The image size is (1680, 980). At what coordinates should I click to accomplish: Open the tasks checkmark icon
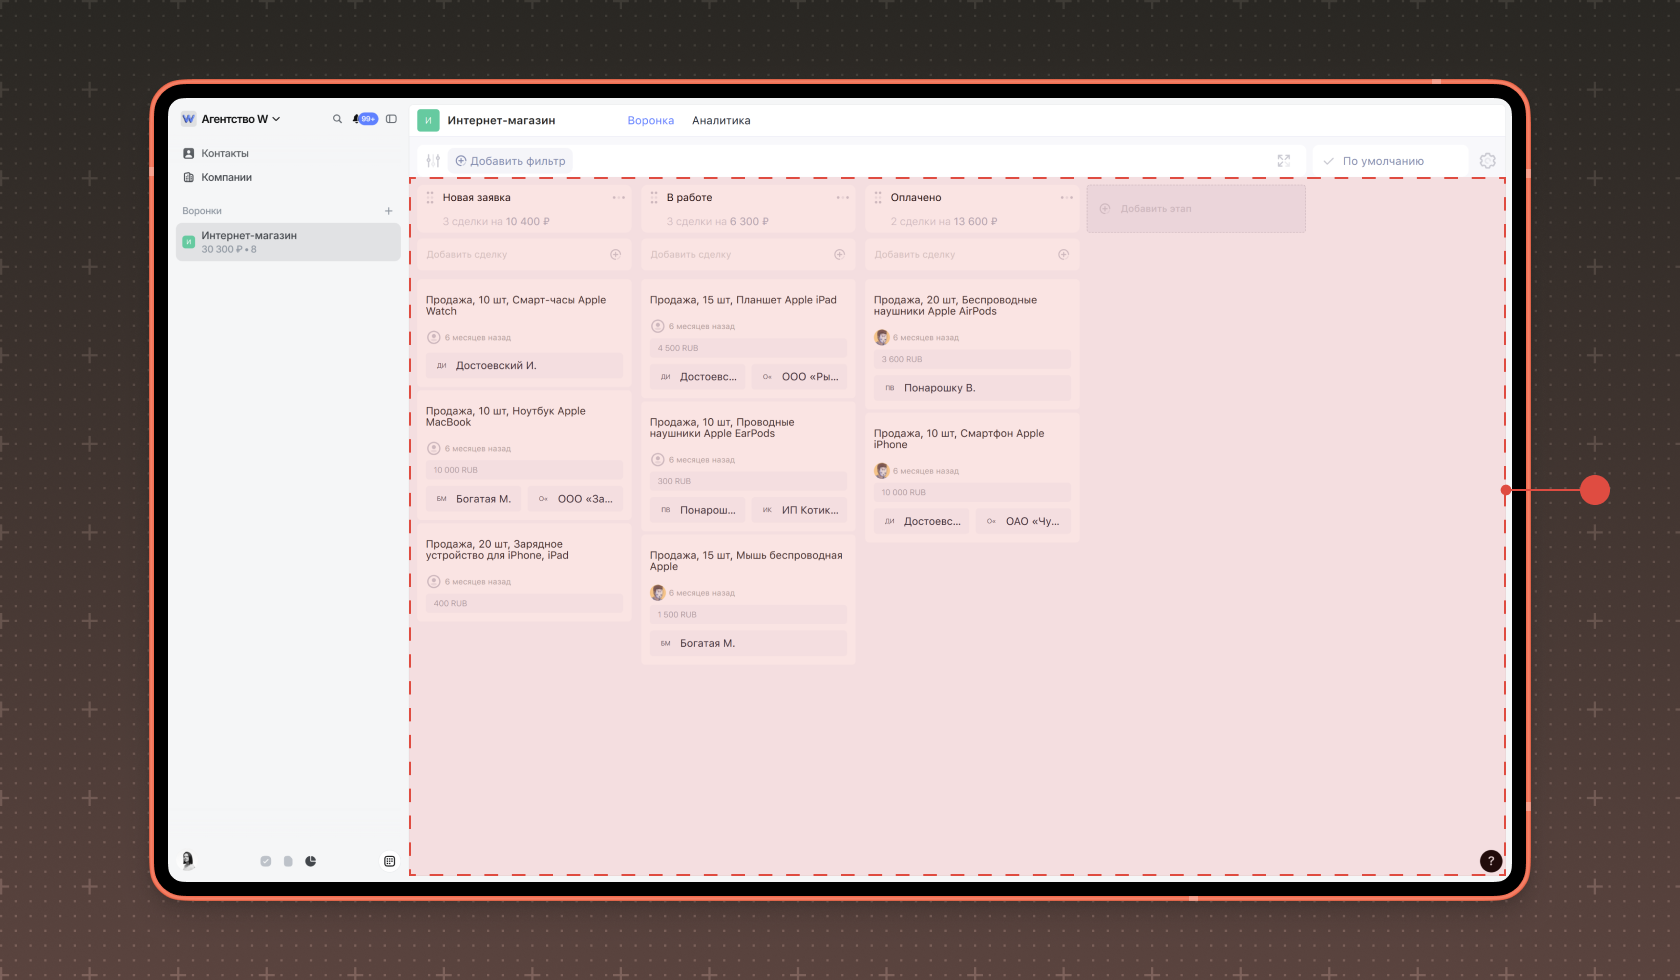pos(266,861)
